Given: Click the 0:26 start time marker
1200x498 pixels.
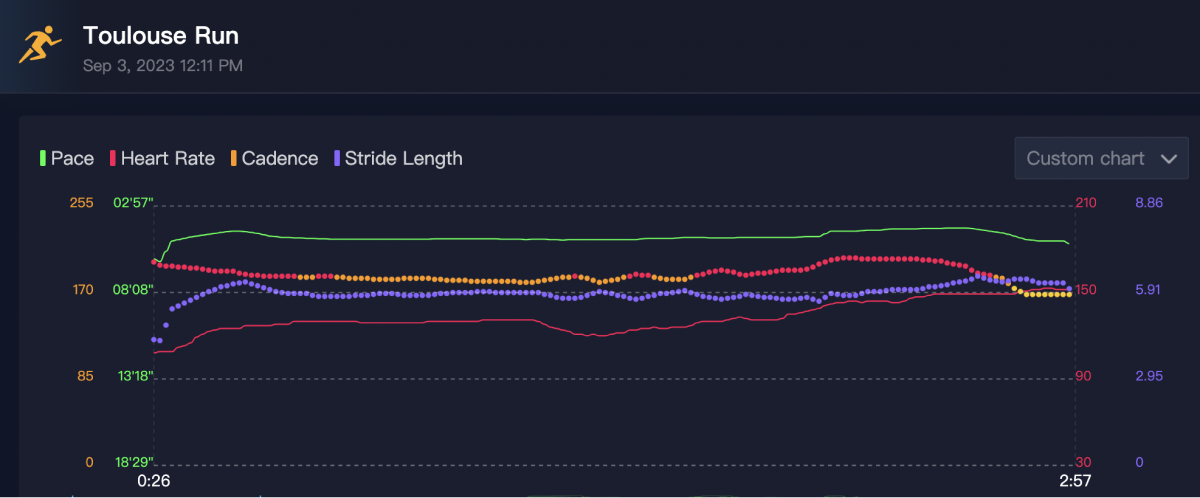Looking at the screenshot, I should [x=152, y=481].
